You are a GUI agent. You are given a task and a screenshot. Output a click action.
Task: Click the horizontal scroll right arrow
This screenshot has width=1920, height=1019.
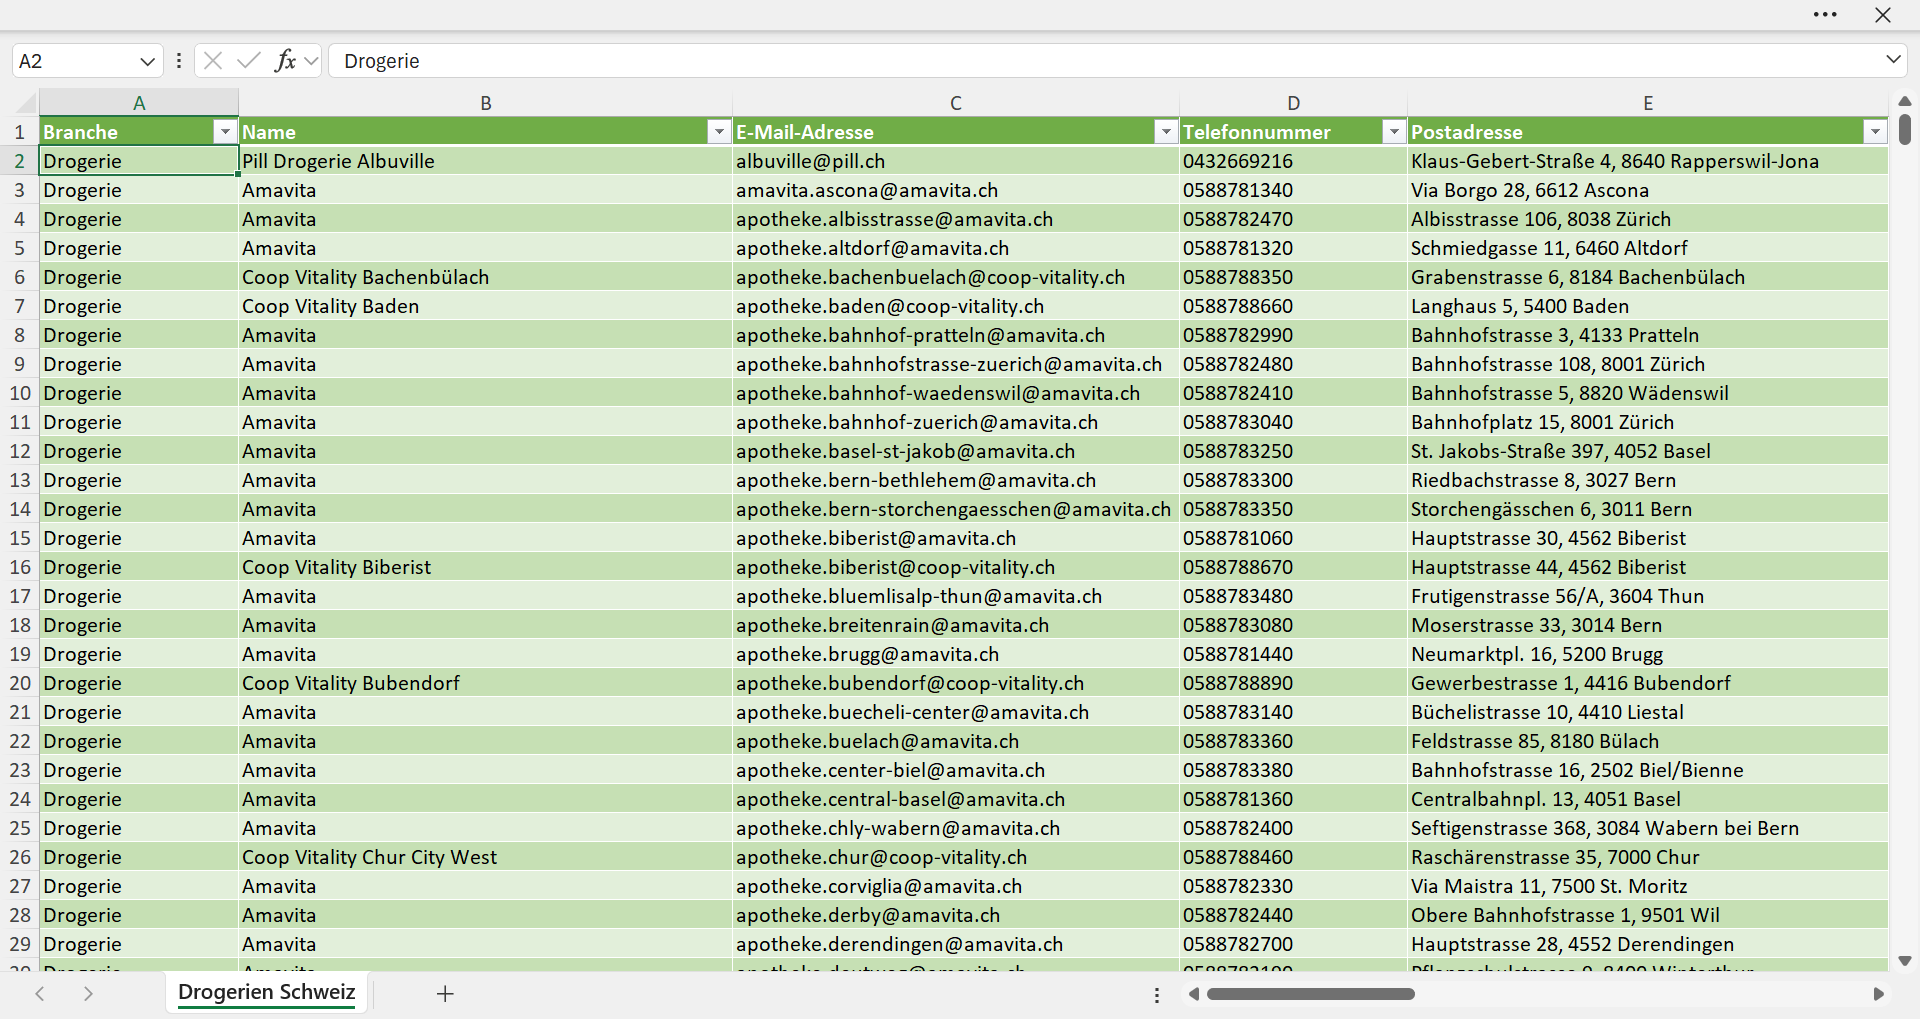pyautogui.click(x=1878, y=994)
